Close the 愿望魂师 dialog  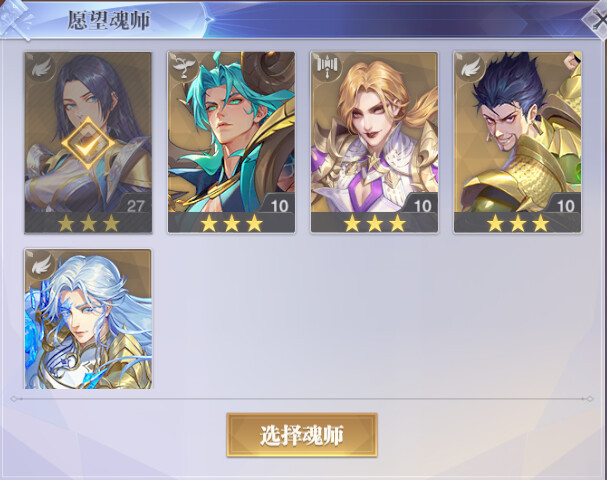point(597,20)
